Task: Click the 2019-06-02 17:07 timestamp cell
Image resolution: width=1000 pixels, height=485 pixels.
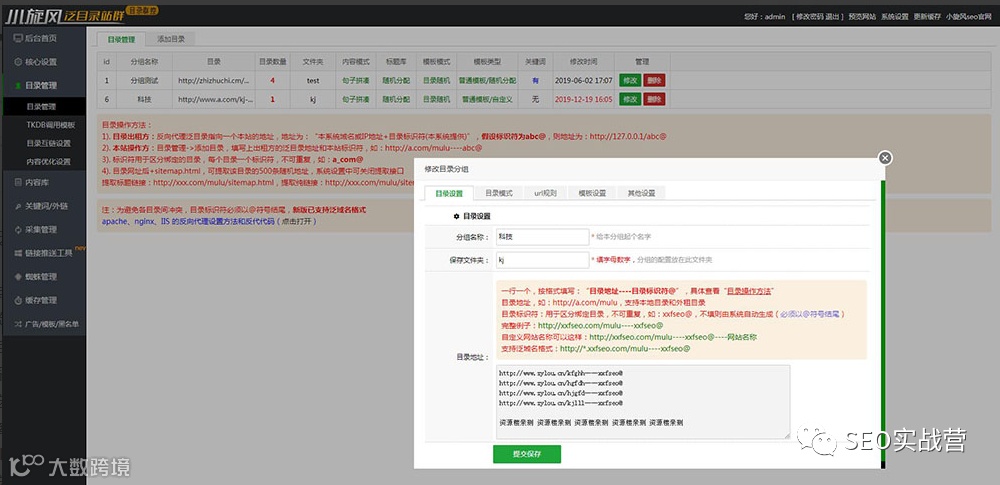Action: pos(584,80)
